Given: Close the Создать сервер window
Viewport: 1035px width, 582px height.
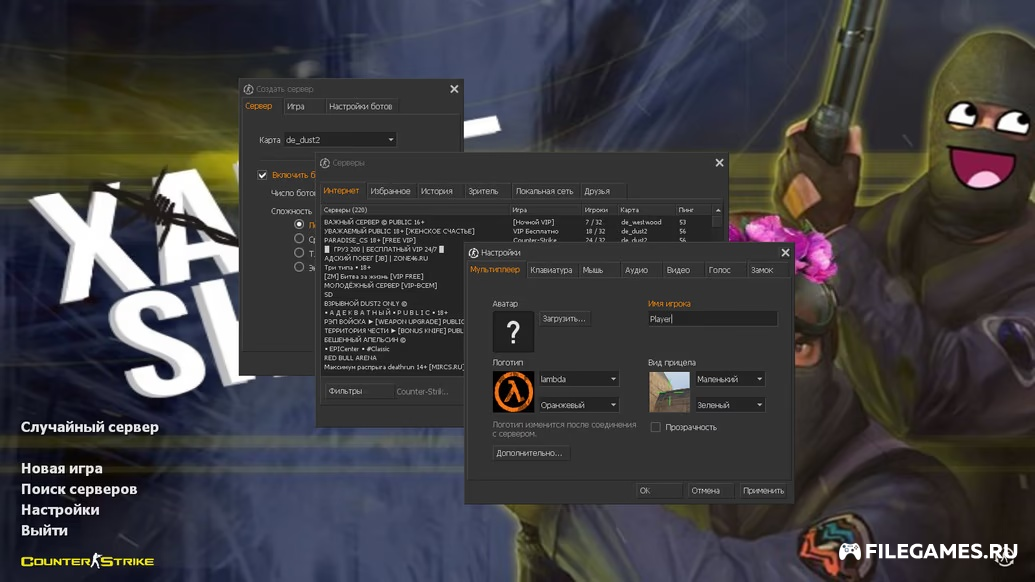Looking at the screenshot, I should click(x=454, y=89).
